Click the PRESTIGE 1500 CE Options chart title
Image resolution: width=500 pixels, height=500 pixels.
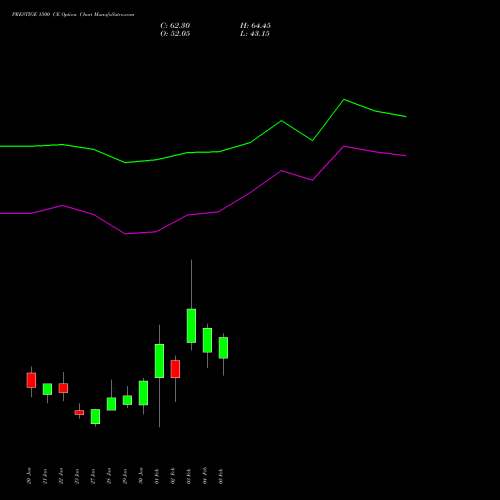pos(73,15)
